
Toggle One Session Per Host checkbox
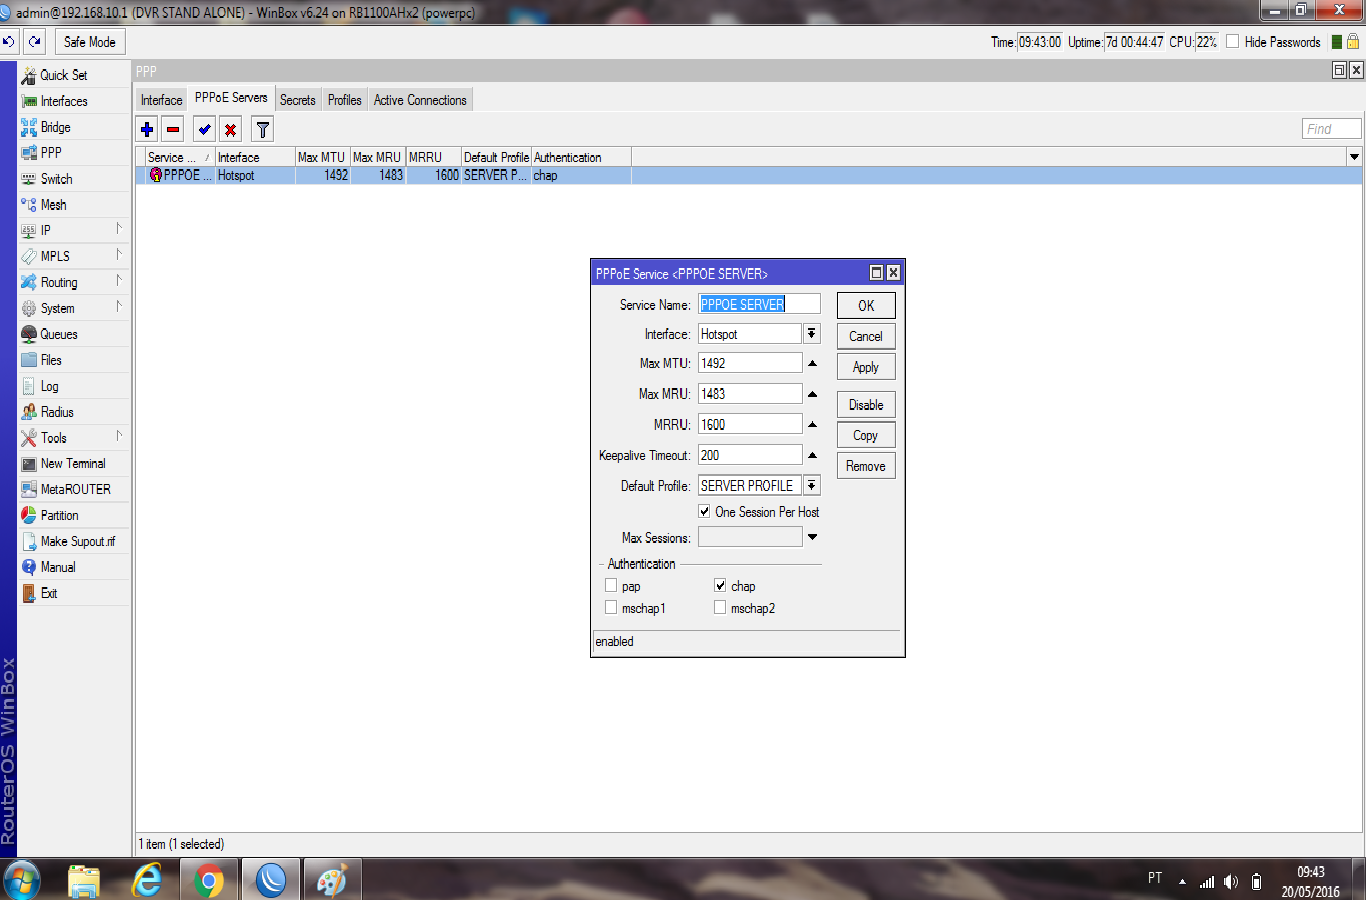[x=704, y=511]
